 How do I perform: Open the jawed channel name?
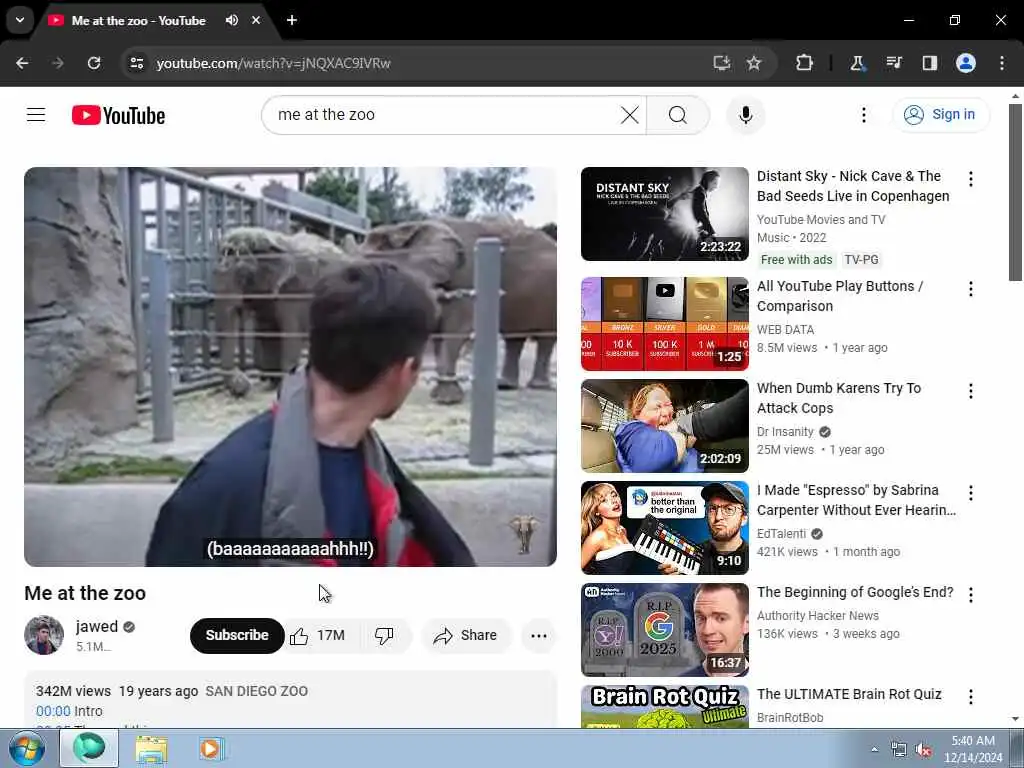97,626
